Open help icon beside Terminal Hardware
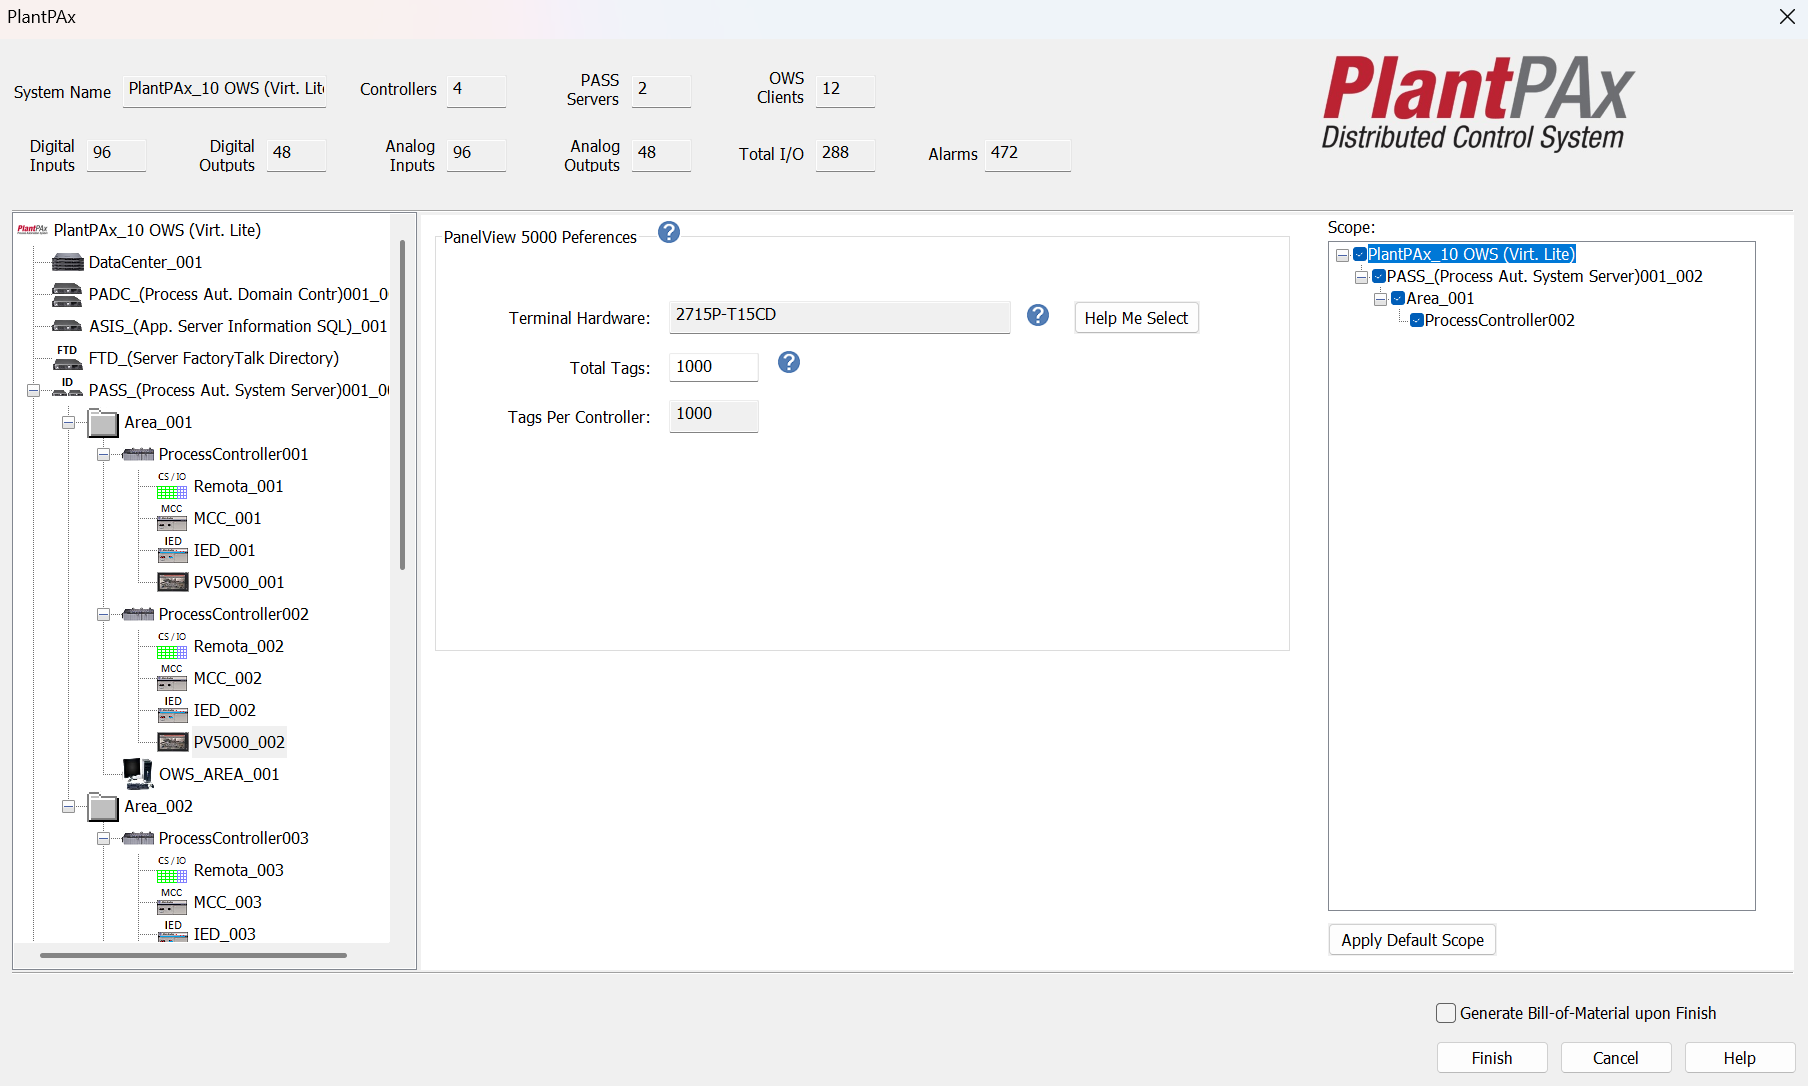Screen dimensions: 1808x1086 1038,315
